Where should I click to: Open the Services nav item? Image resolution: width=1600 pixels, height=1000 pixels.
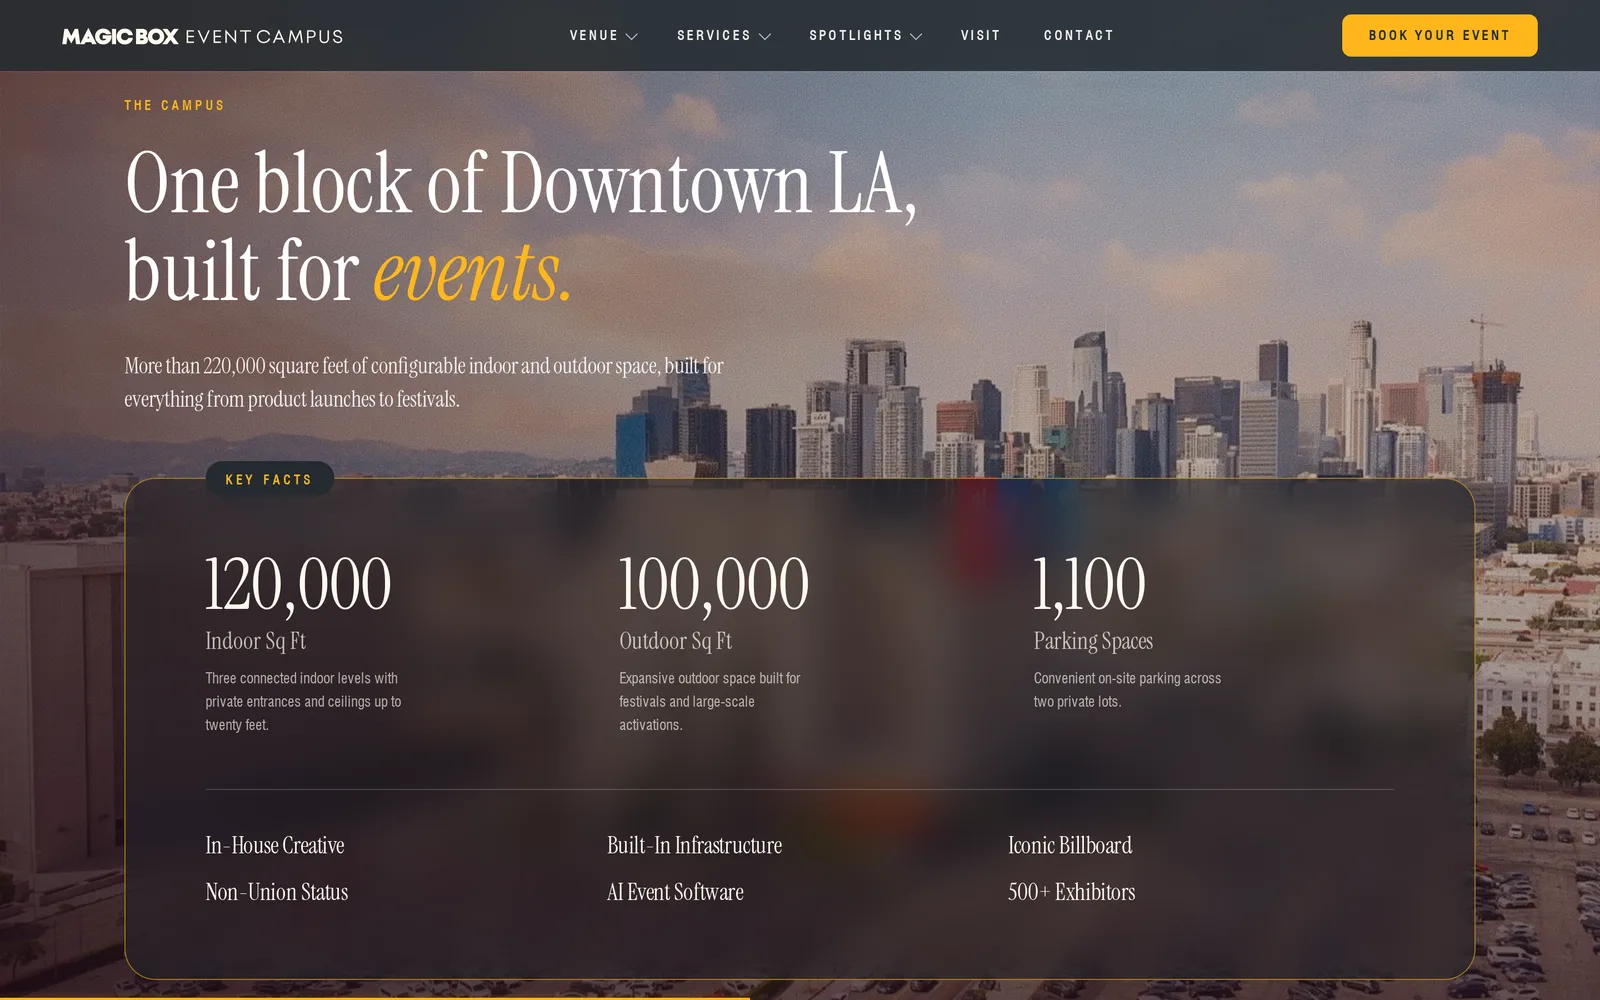(x=714, y=36)
